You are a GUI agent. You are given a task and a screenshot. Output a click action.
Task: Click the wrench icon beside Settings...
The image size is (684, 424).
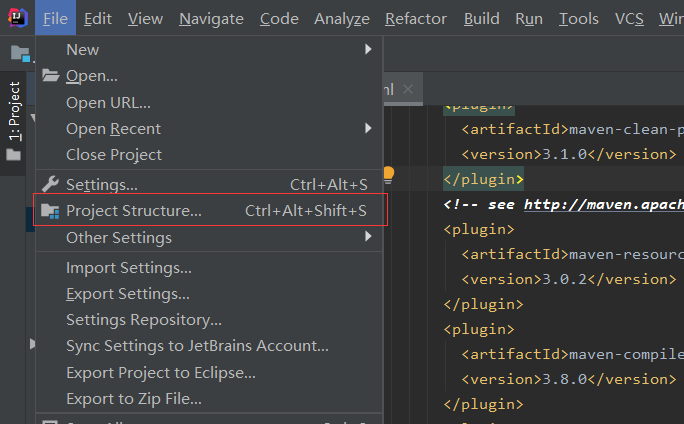point(50,184)
